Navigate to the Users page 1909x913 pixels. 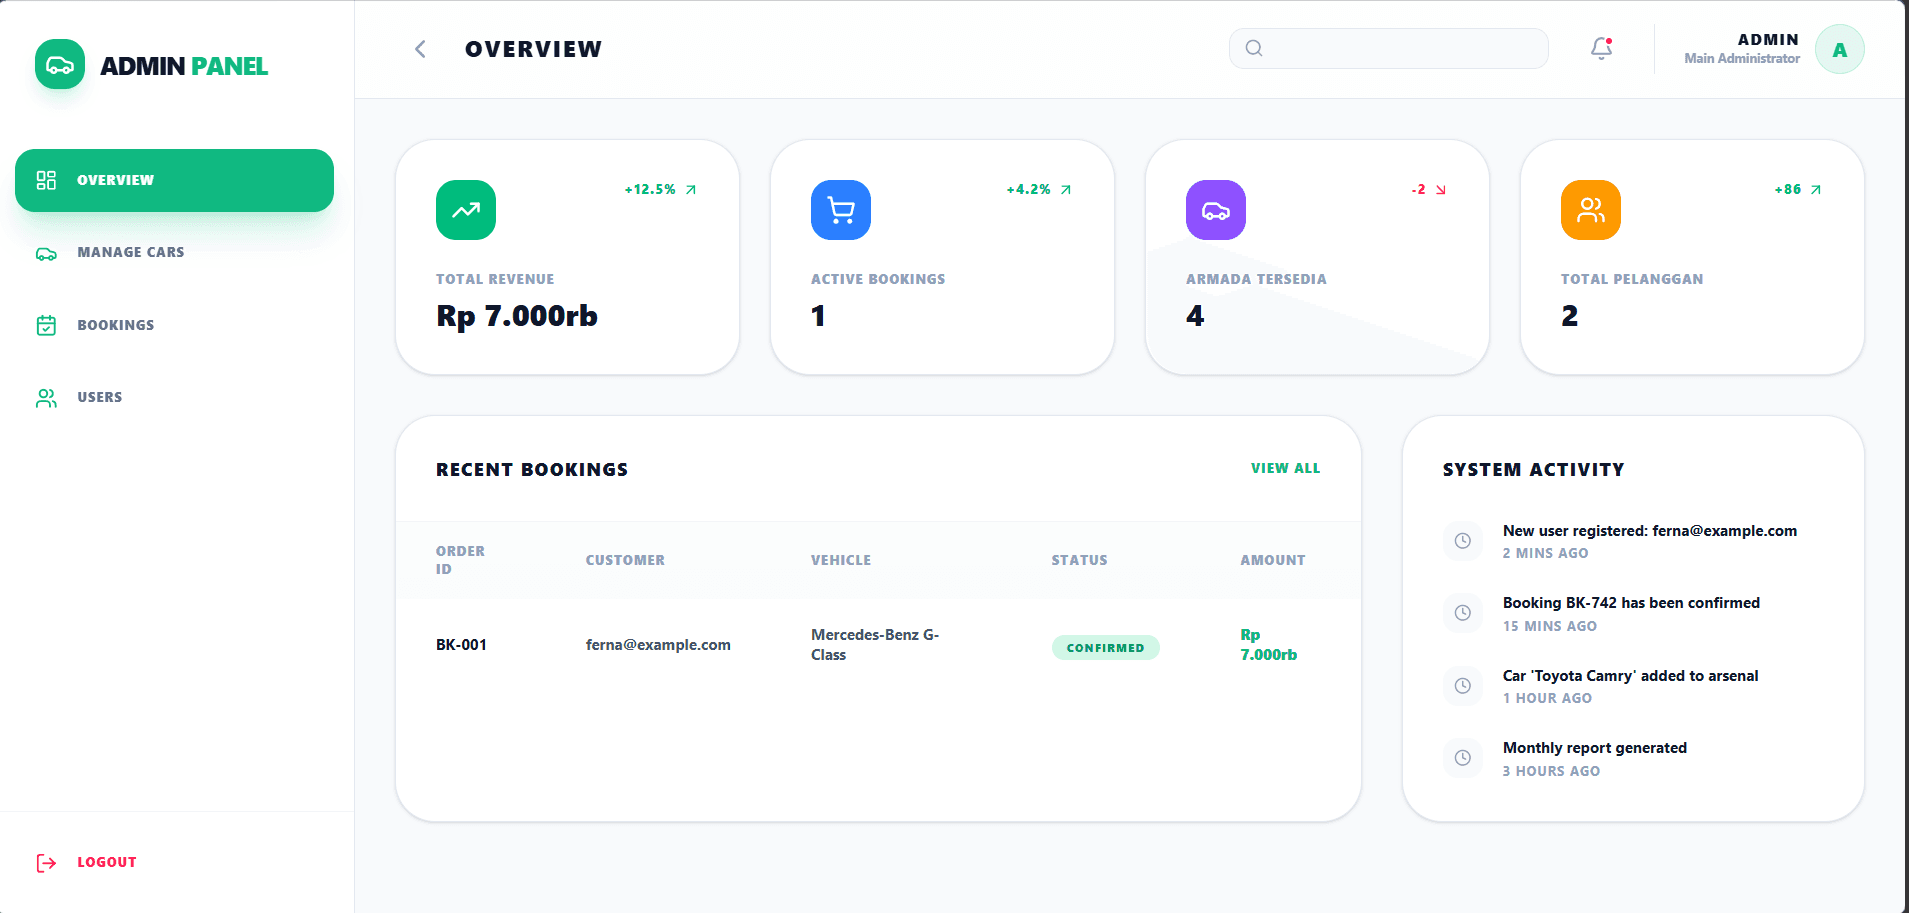[99, 397]
